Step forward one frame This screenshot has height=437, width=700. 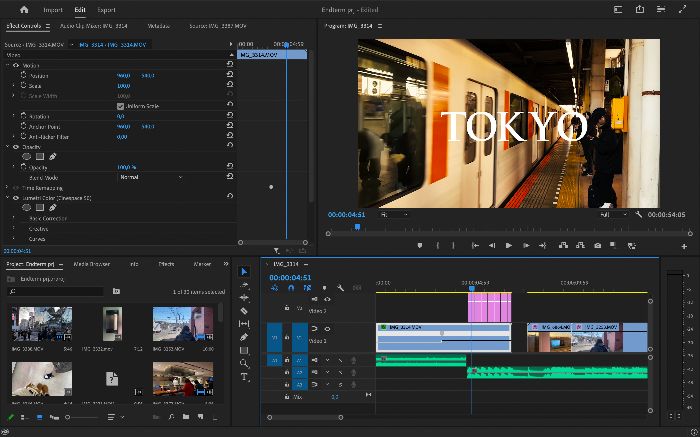point(526,246)
